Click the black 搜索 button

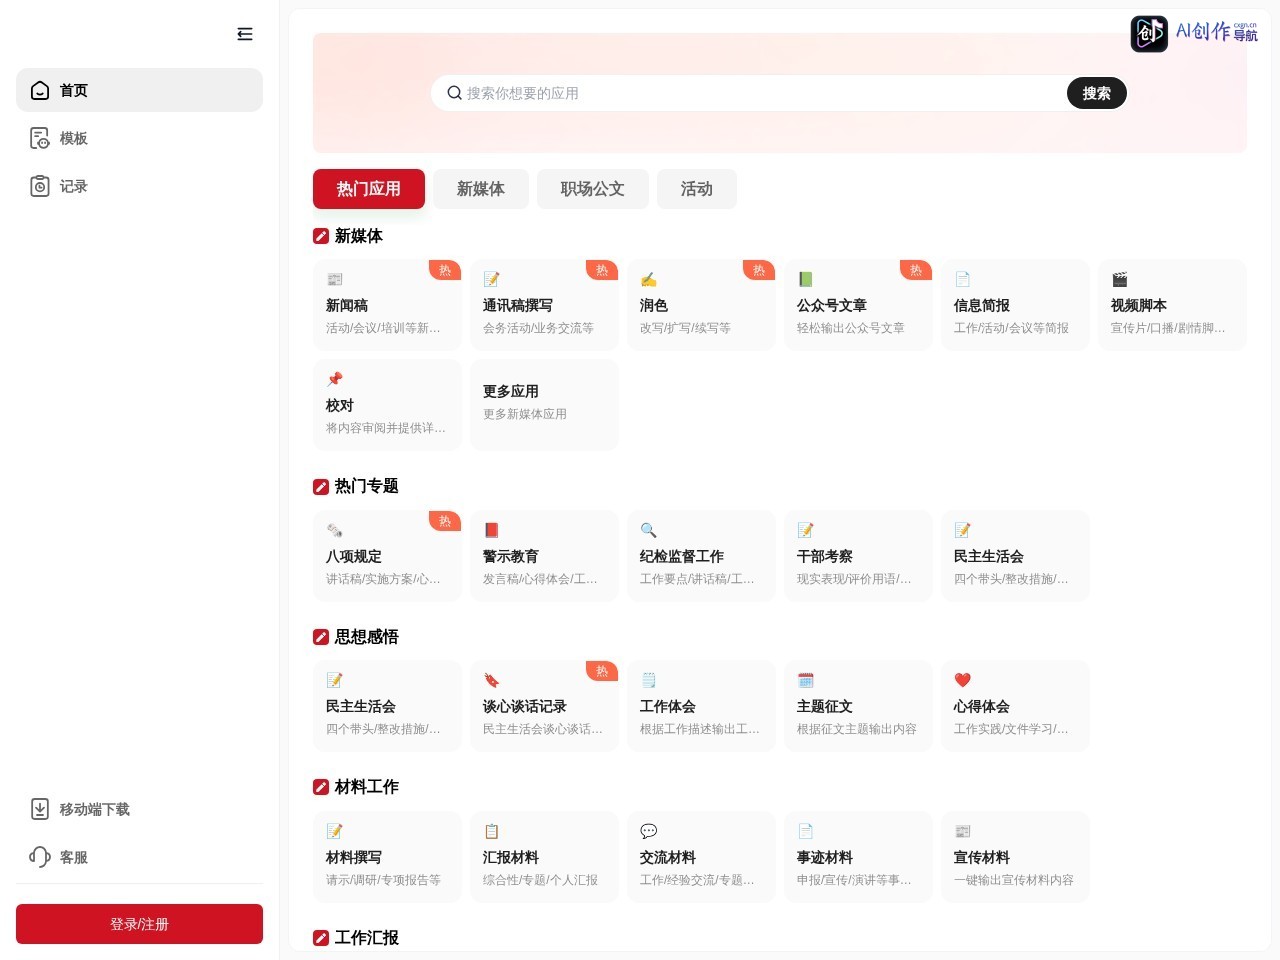pyautogui.click(x=1097, y=93)
